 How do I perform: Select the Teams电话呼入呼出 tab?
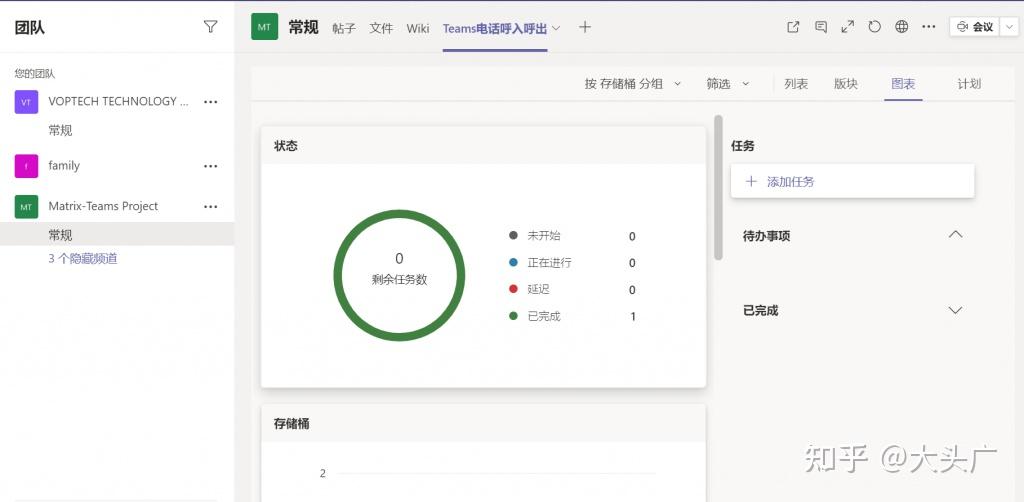495,28
